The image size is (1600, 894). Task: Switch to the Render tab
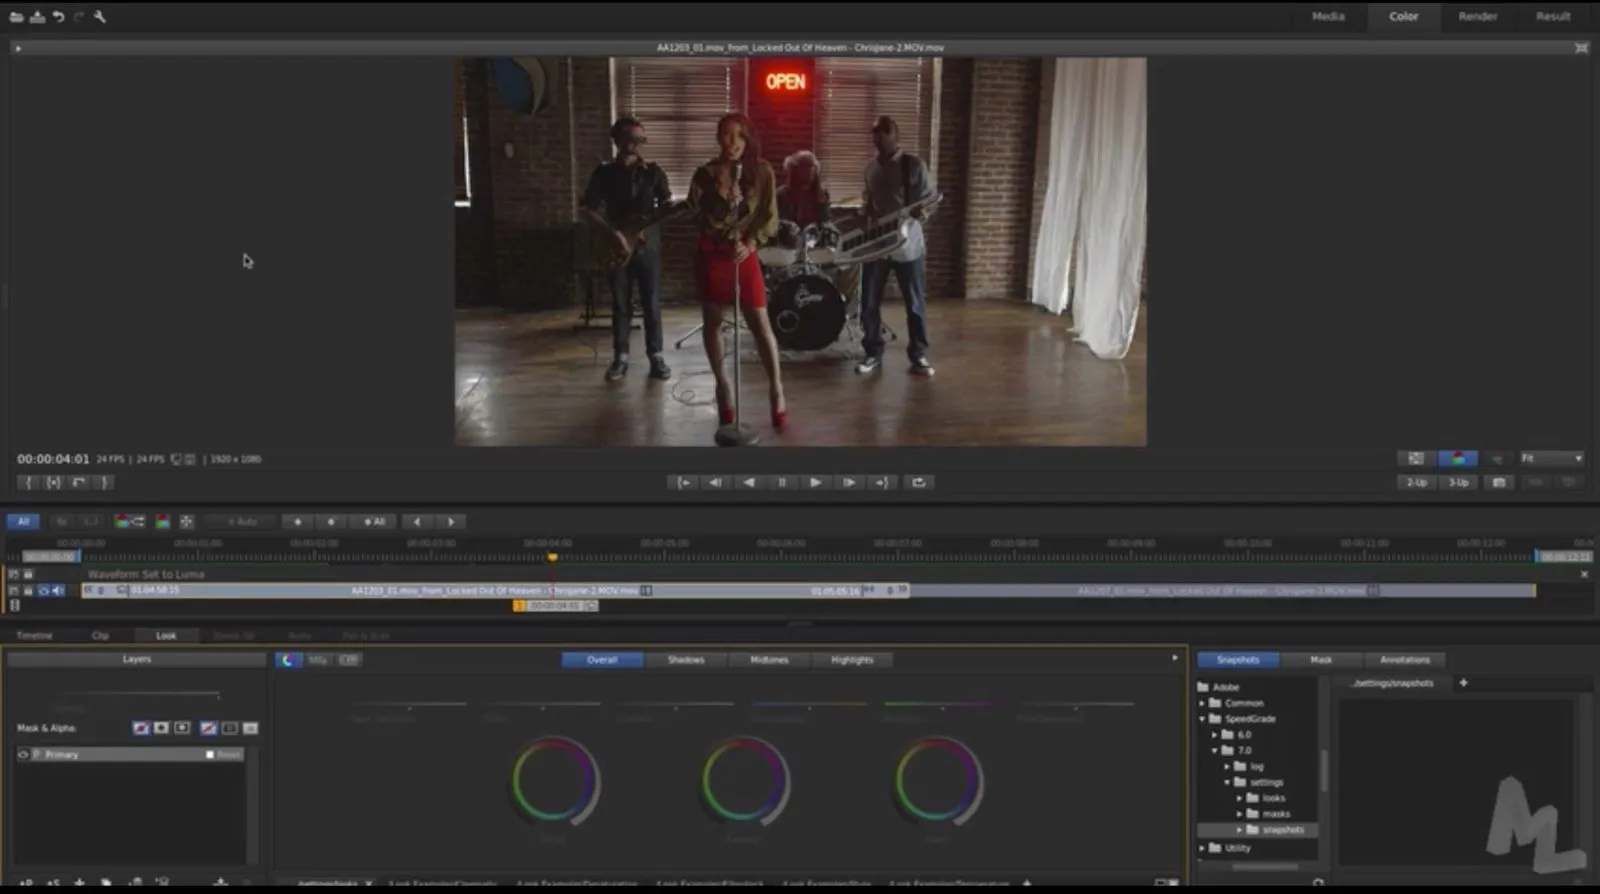pyautogui.click(x=1477, y=16)
